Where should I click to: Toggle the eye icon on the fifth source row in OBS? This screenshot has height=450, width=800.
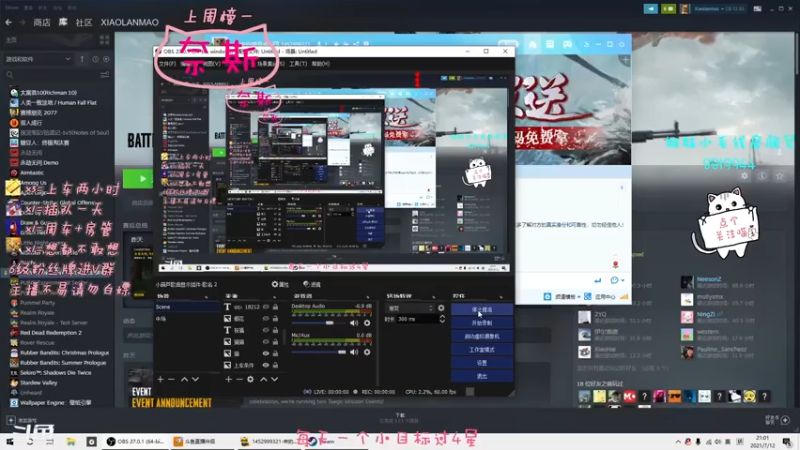coord(266,353)
